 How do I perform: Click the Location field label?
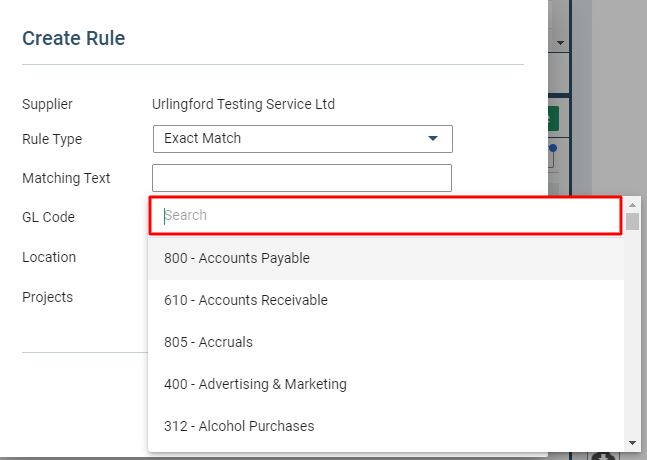(49, 257)
